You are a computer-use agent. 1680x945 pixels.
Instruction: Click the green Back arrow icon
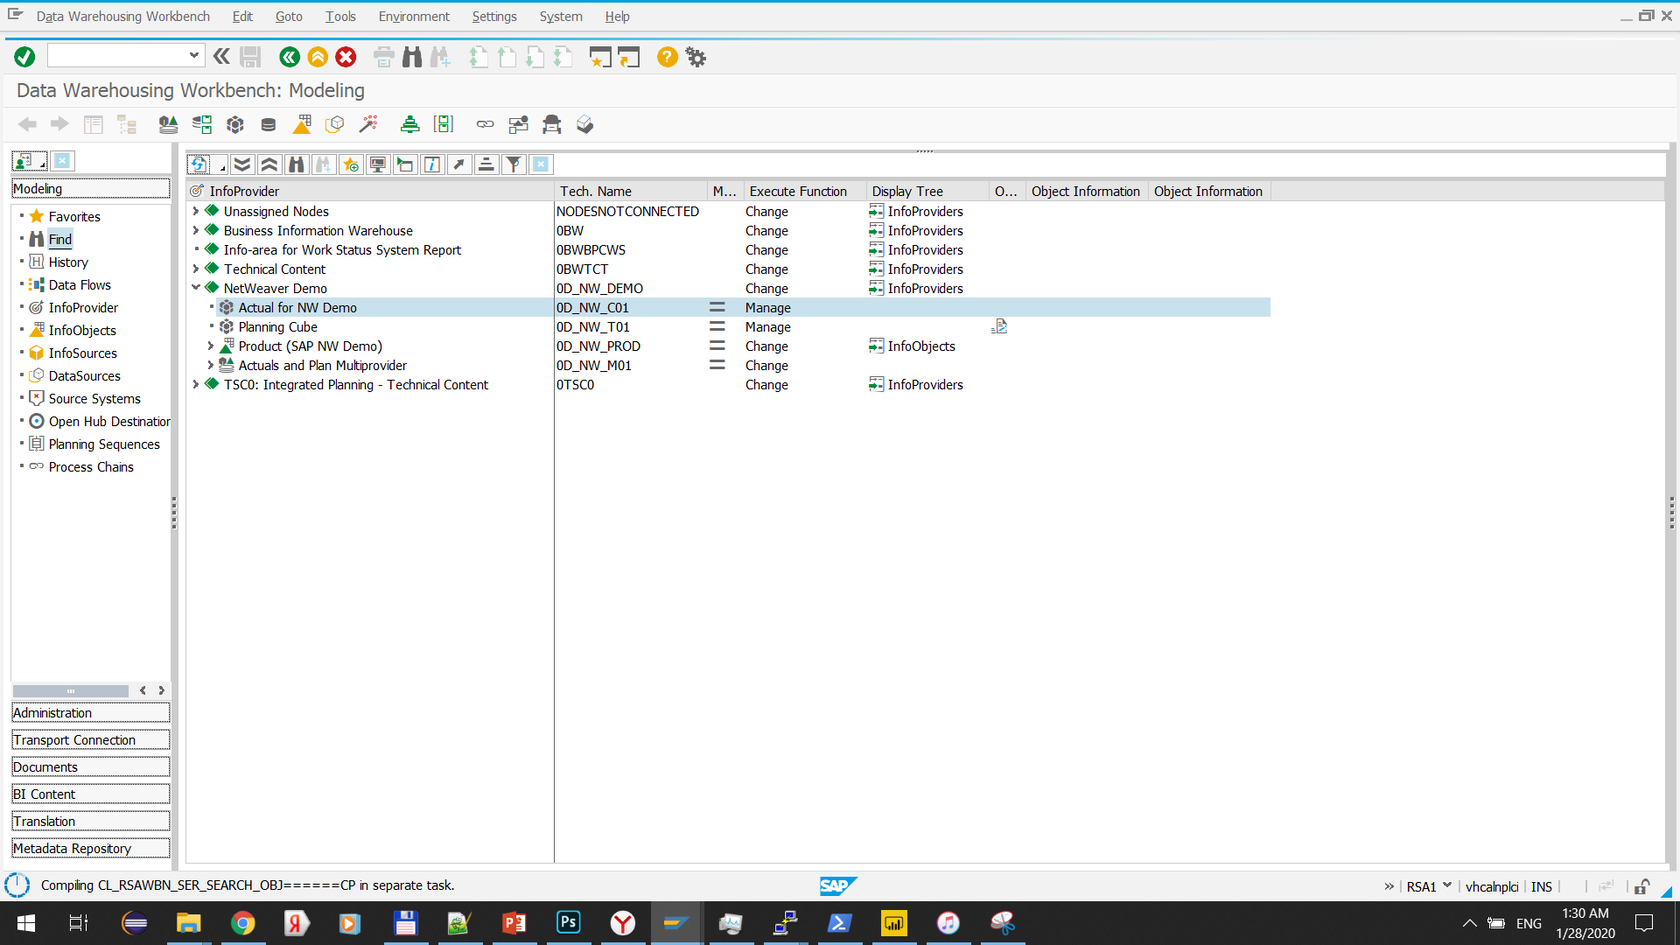289,57
